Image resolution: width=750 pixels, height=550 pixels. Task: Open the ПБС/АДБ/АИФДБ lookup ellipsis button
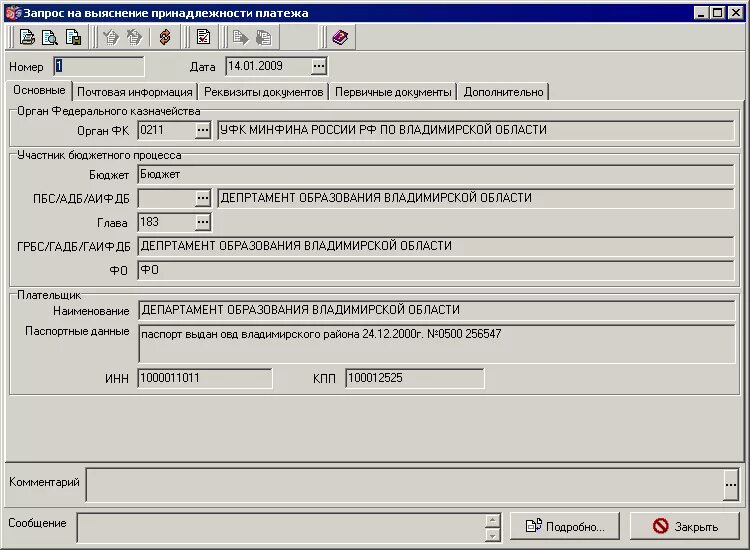pos(203,198)
